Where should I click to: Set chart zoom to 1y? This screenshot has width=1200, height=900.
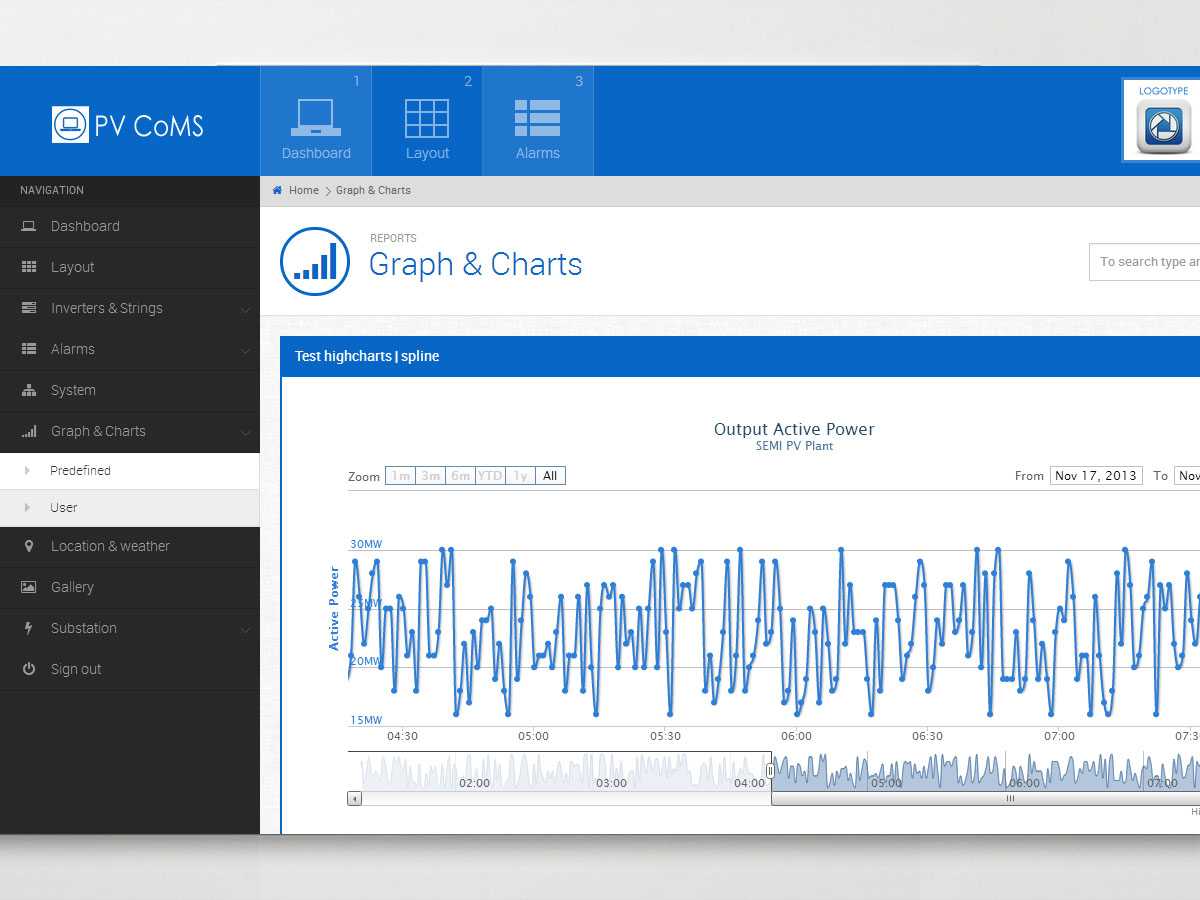[520, 476]
